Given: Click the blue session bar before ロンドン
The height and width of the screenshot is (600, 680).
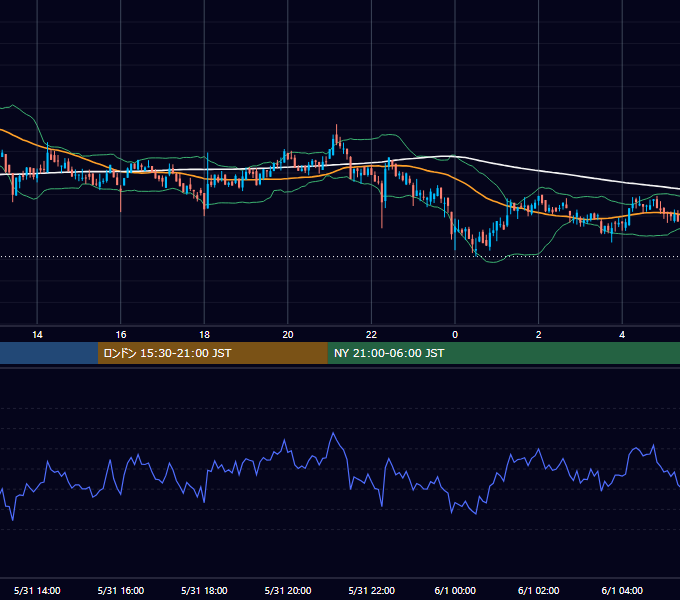Looking at the screenshot, I should point(49,353).
